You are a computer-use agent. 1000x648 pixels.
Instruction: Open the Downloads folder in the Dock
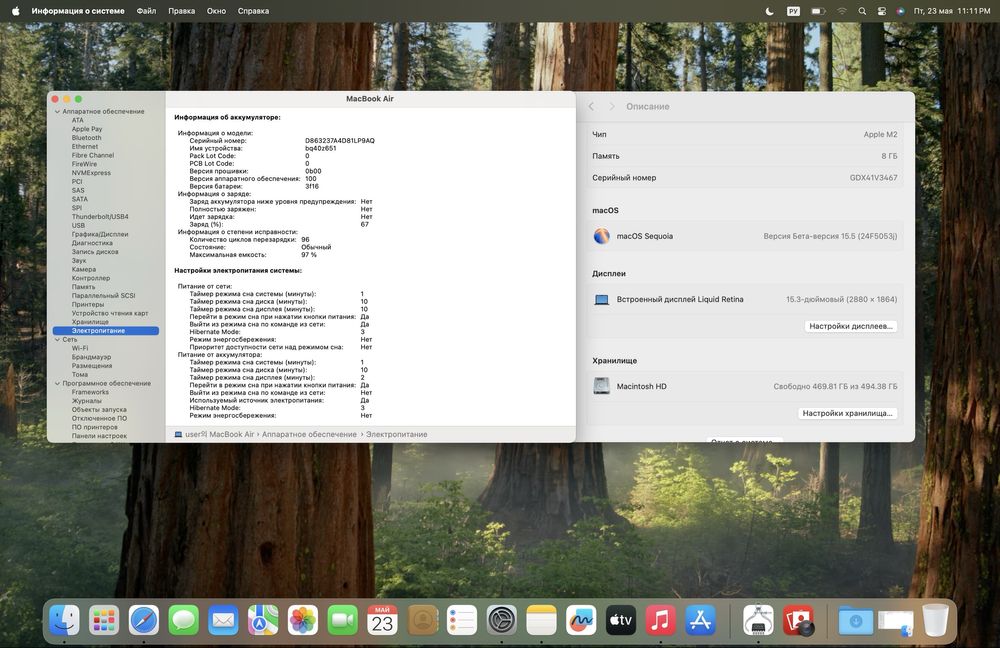tap(855, 620)
